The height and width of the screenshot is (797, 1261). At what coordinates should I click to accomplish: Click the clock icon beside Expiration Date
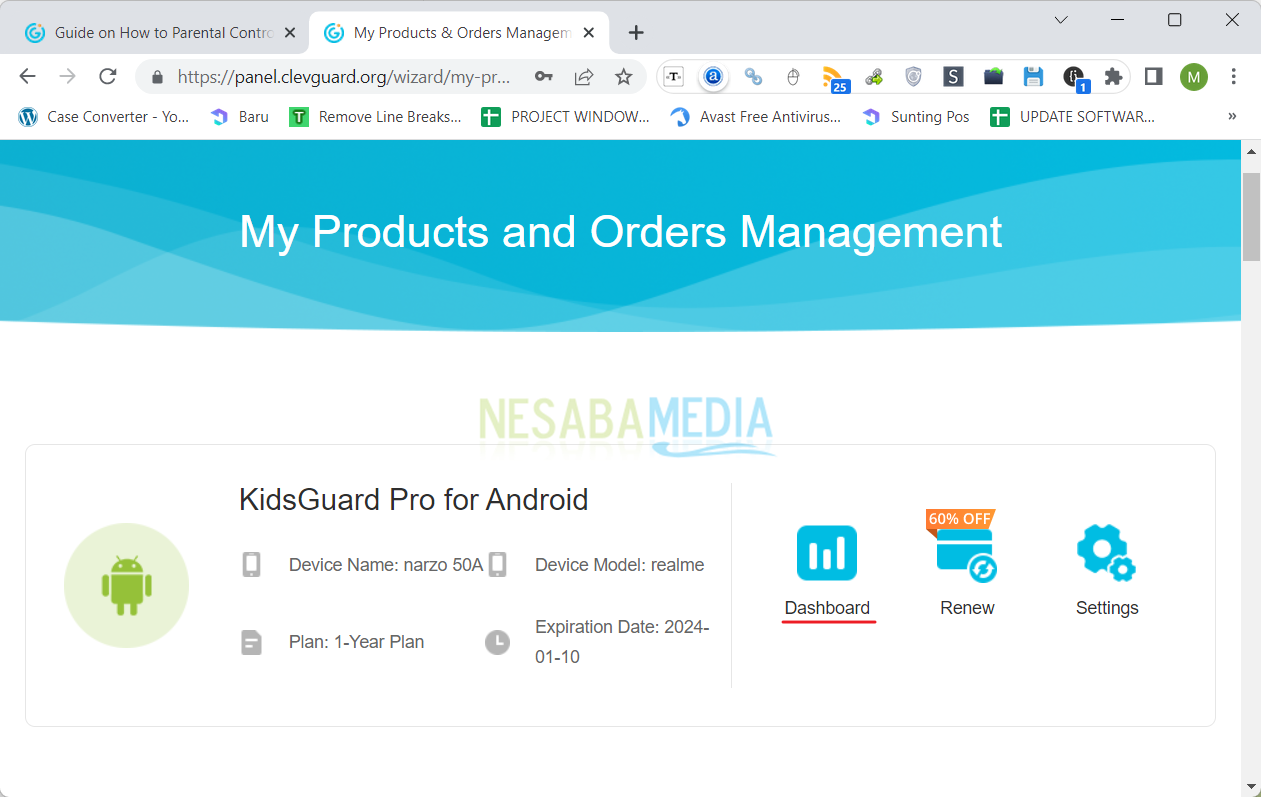(497, 642)
